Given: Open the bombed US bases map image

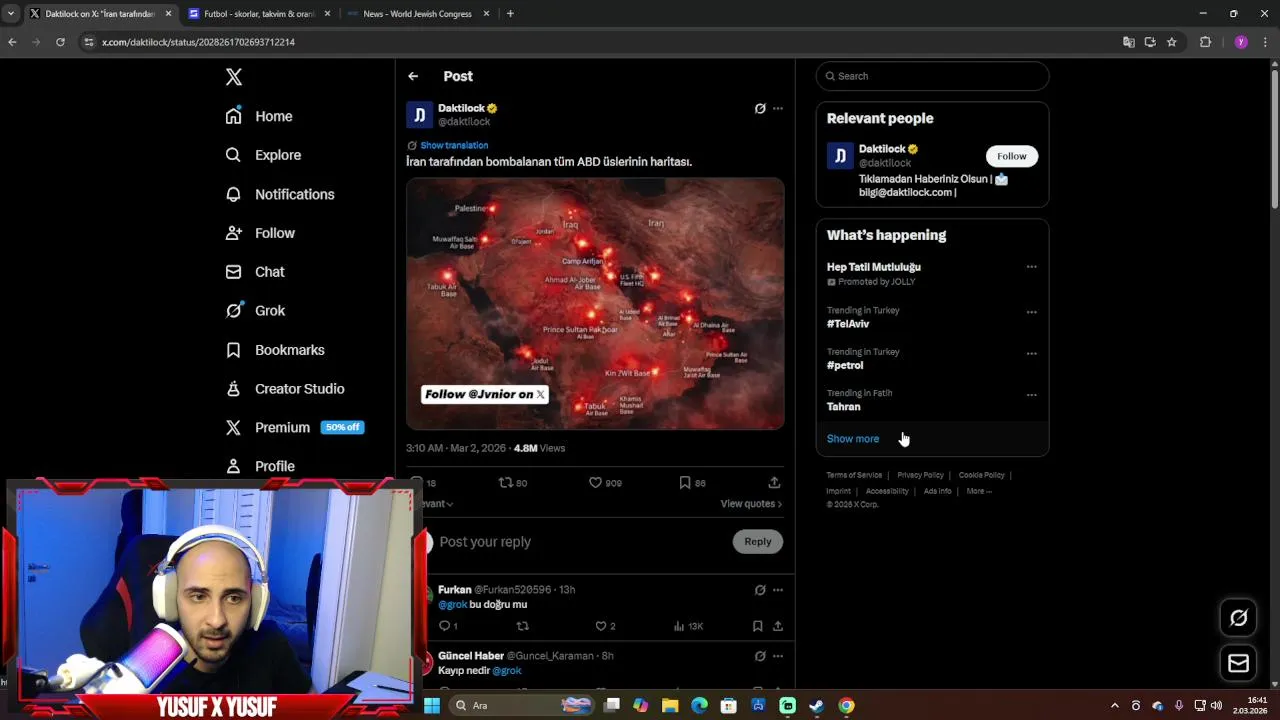Looking at the screenshot, I should [x=595, y=304].
